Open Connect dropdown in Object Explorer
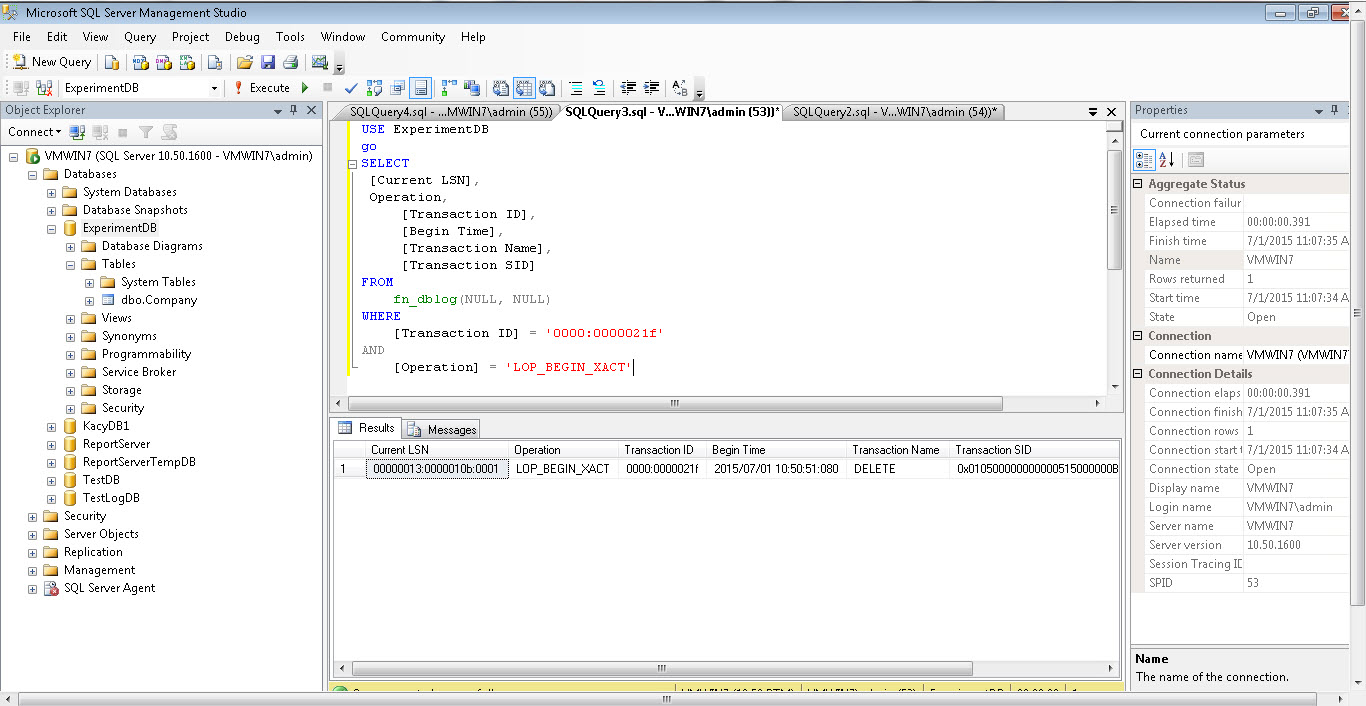 pos(34,132)
